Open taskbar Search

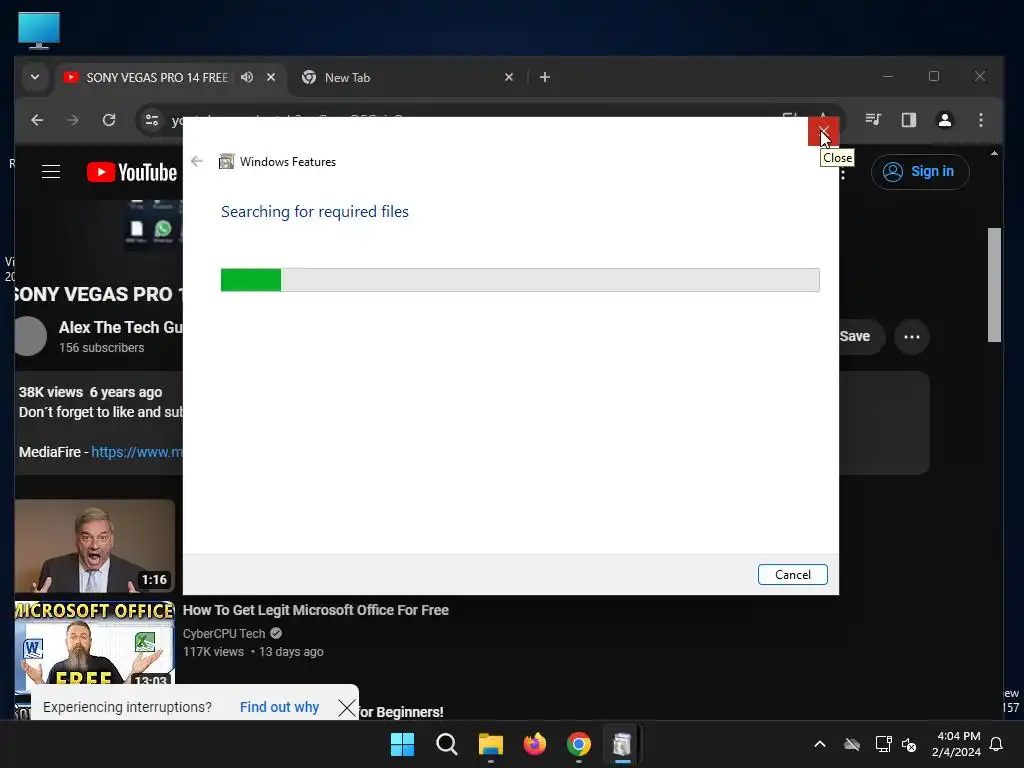[x=447, y=744]
